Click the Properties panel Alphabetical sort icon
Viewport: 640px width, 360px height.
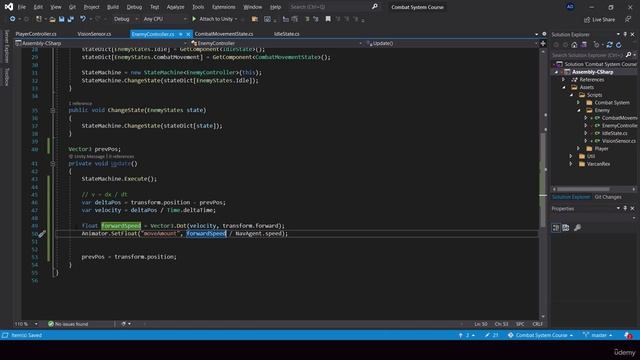click(566, 228)
